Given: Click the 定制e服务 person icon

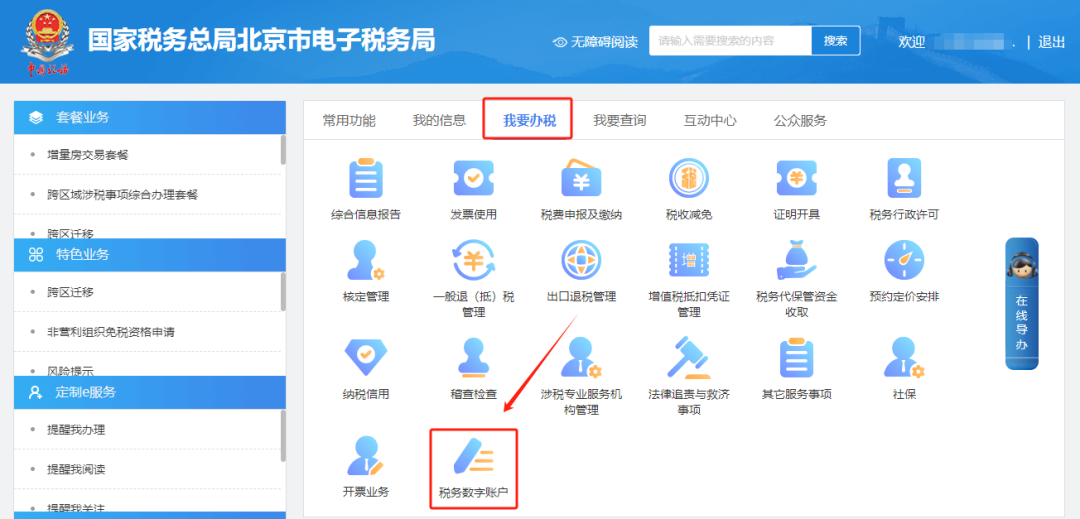Looking at the screenshot, I should click(37, 393).
